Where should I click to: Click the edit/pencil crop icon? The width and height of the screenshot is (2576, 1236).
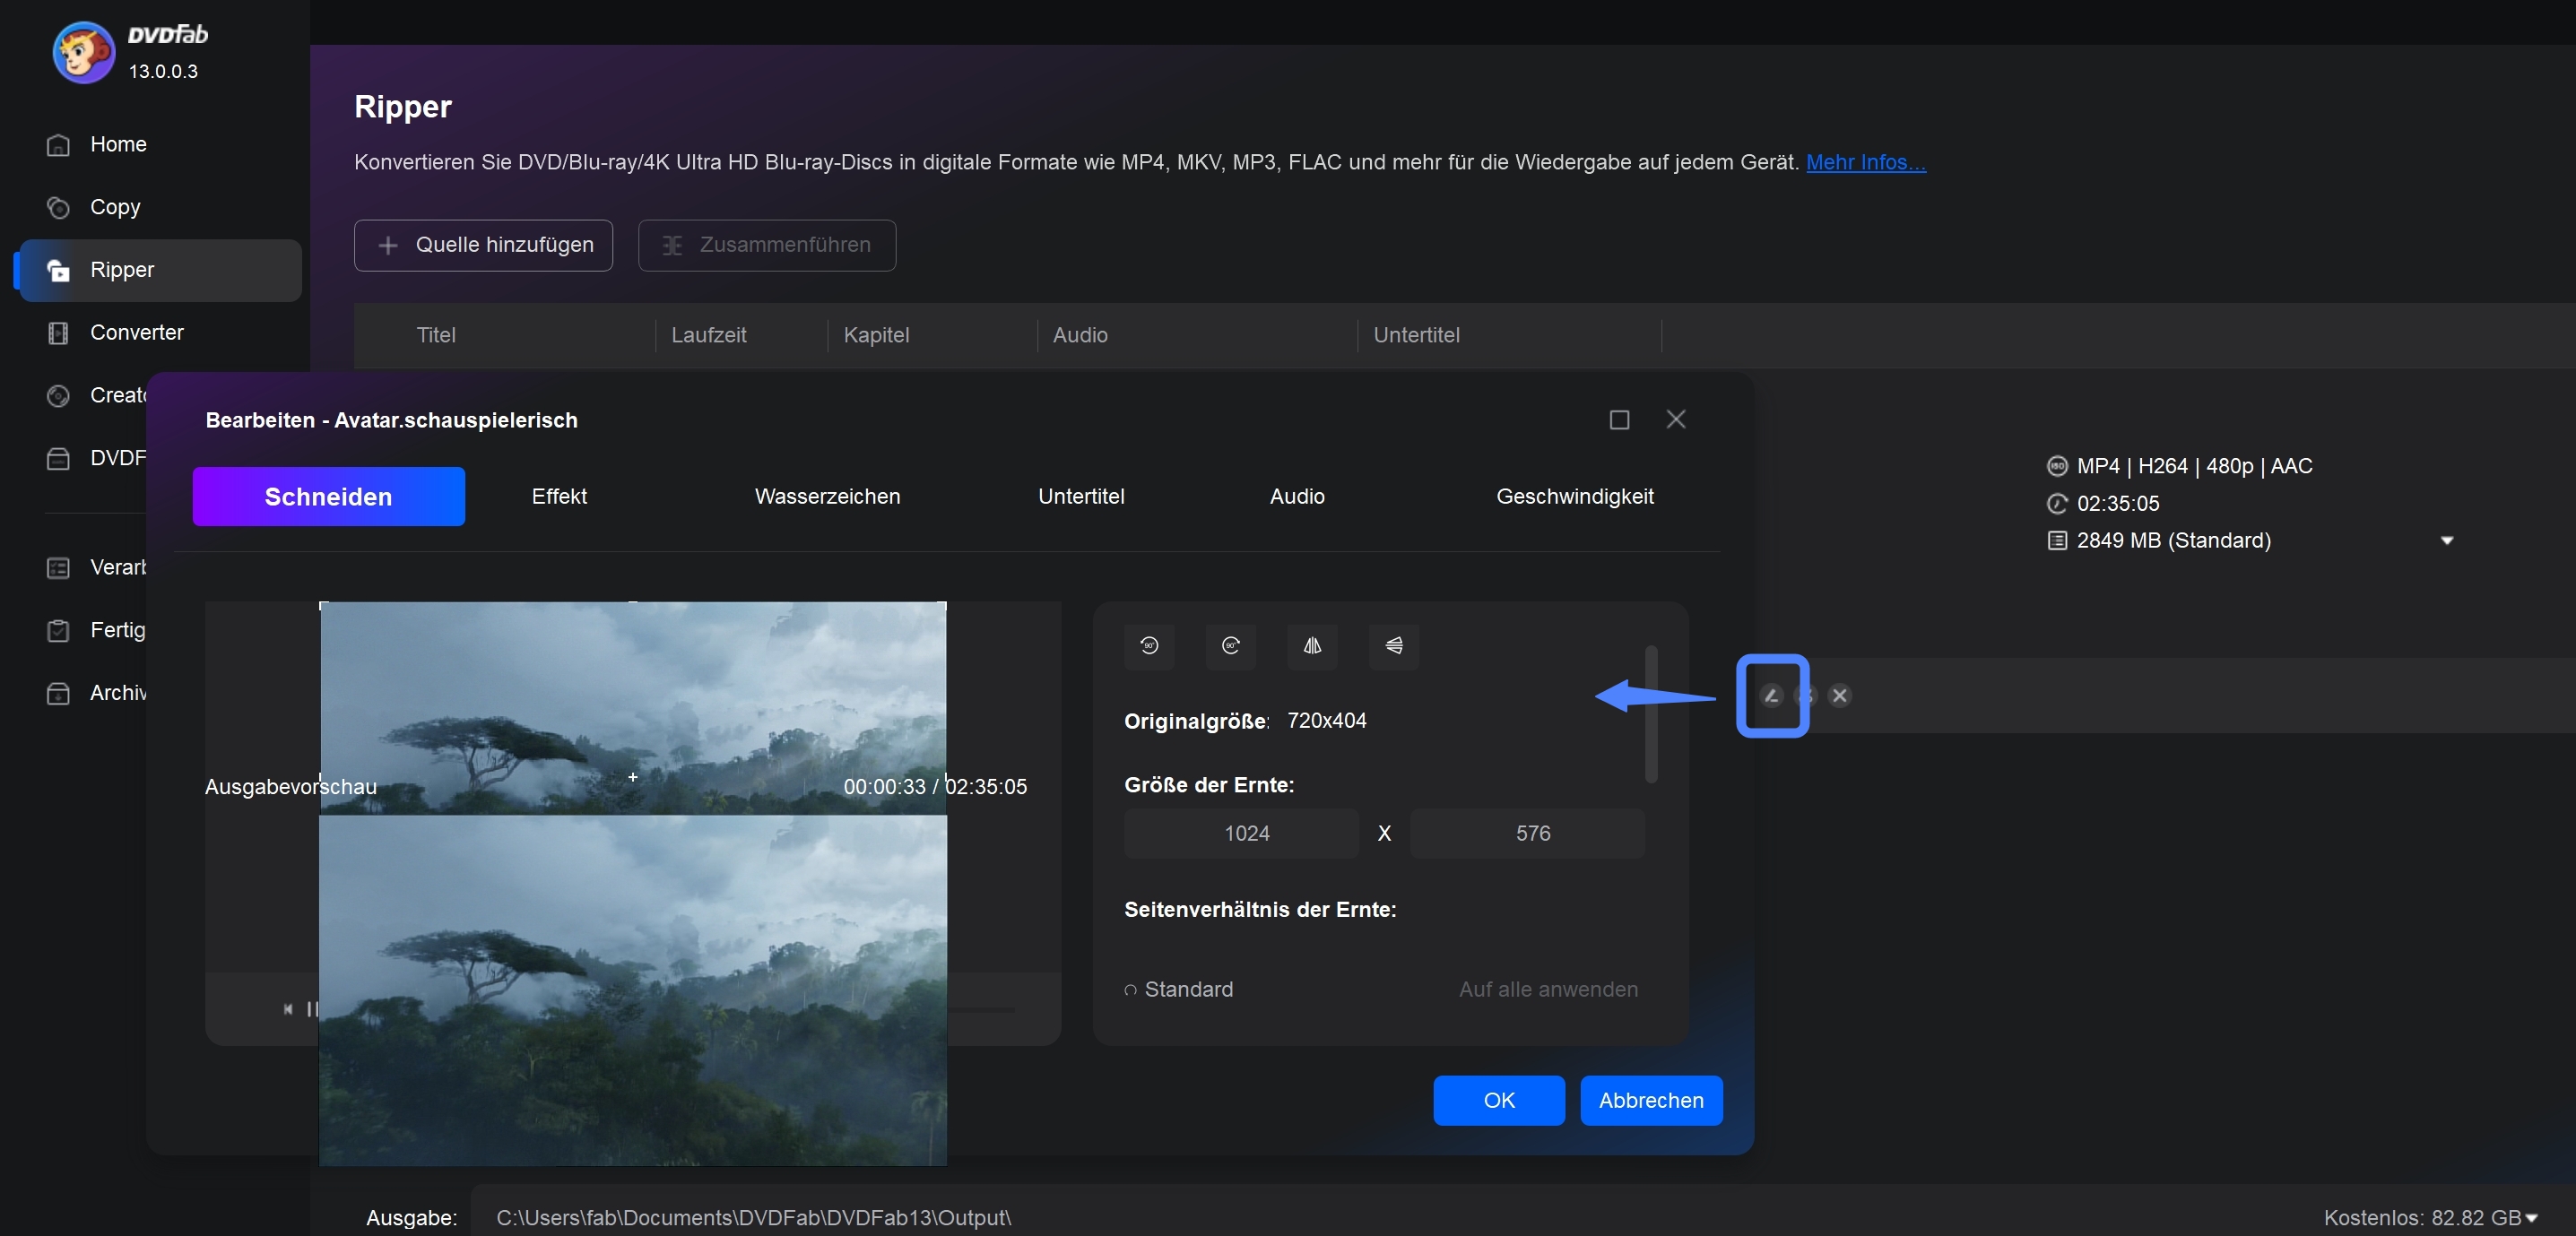pyautogui.click(x=1771, y=695)
